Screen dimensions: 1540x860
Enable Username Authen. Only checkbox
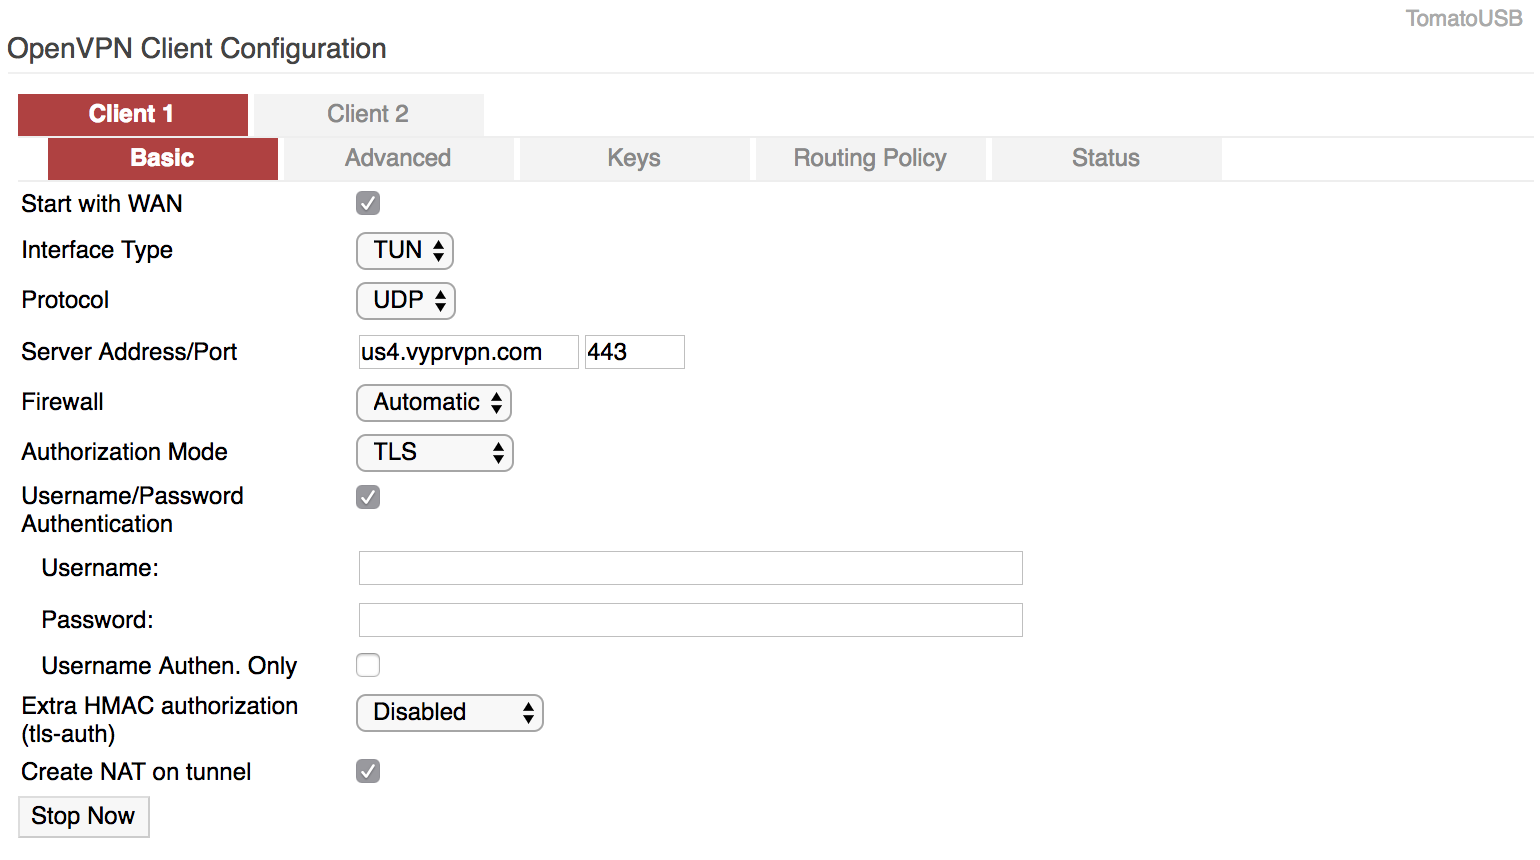point(368,665)
